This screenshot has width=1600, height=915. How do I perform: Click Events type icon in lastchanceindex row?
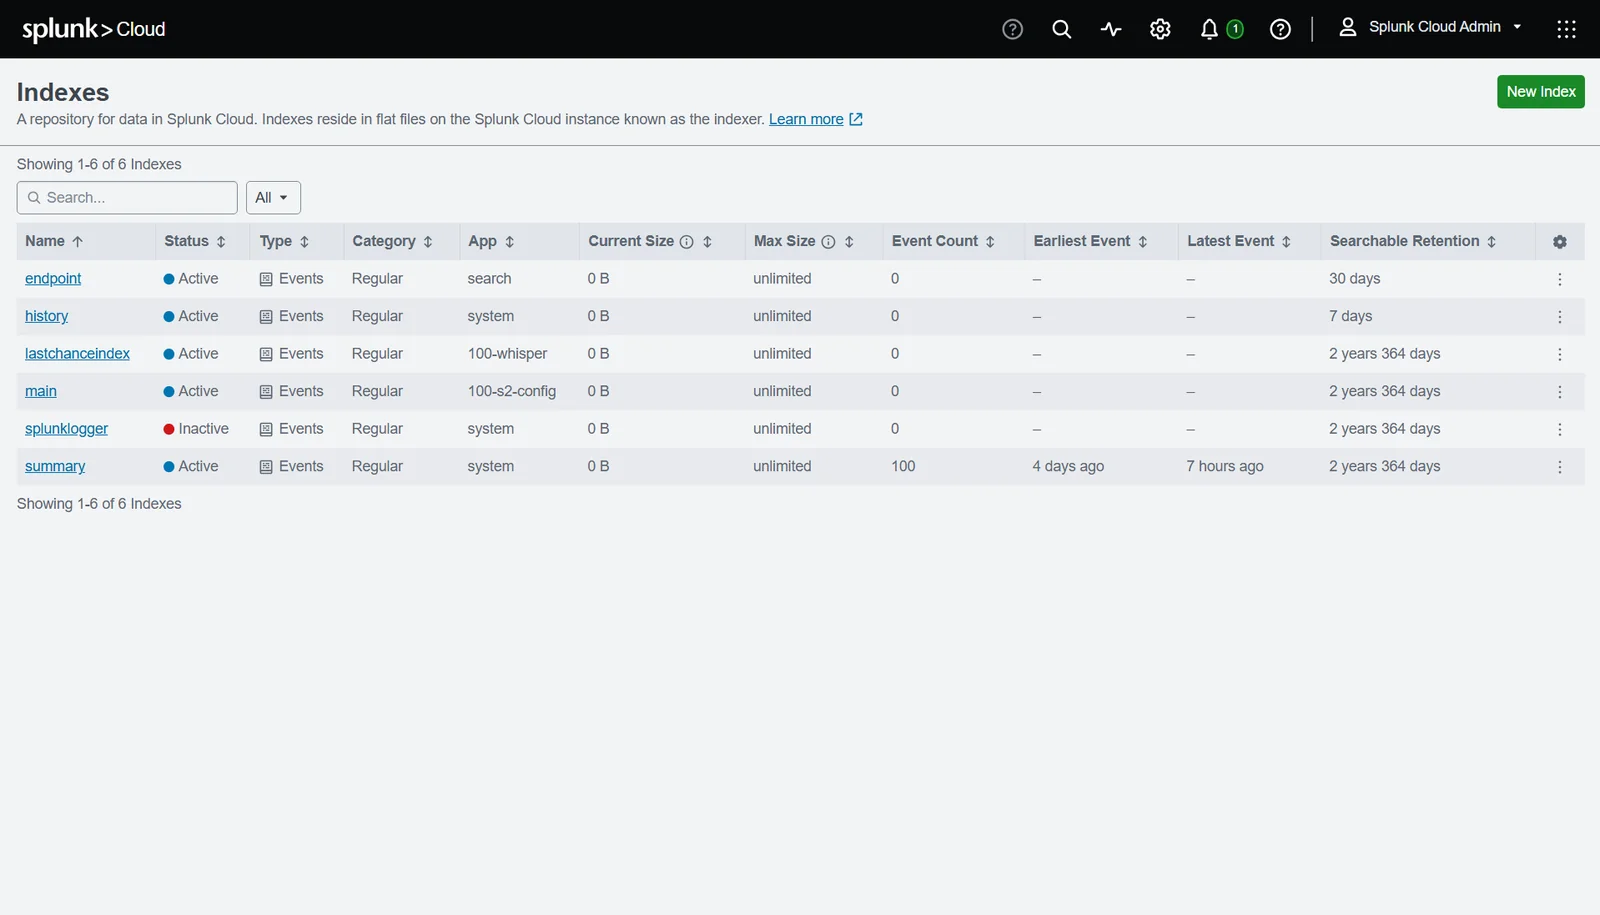266,354
